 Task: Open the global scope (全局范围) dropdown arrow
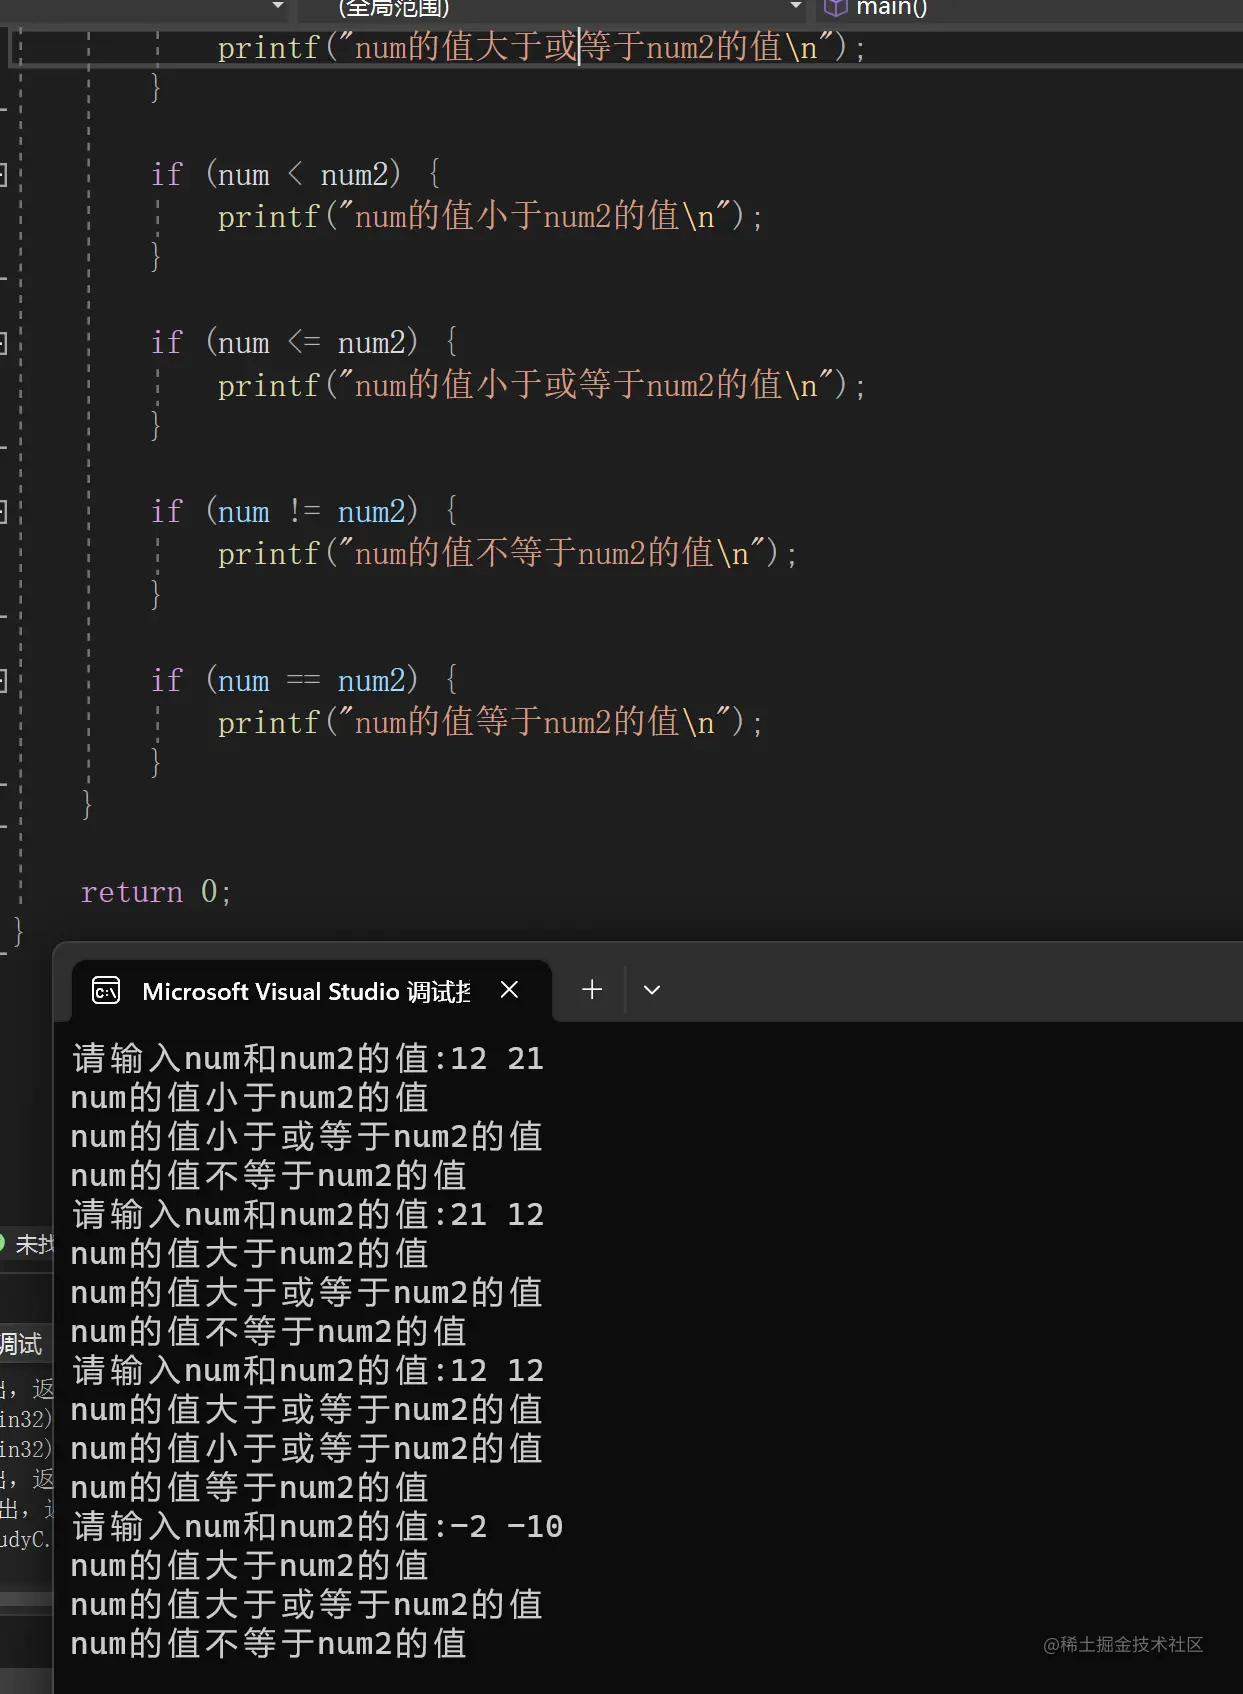coord(796,6)
